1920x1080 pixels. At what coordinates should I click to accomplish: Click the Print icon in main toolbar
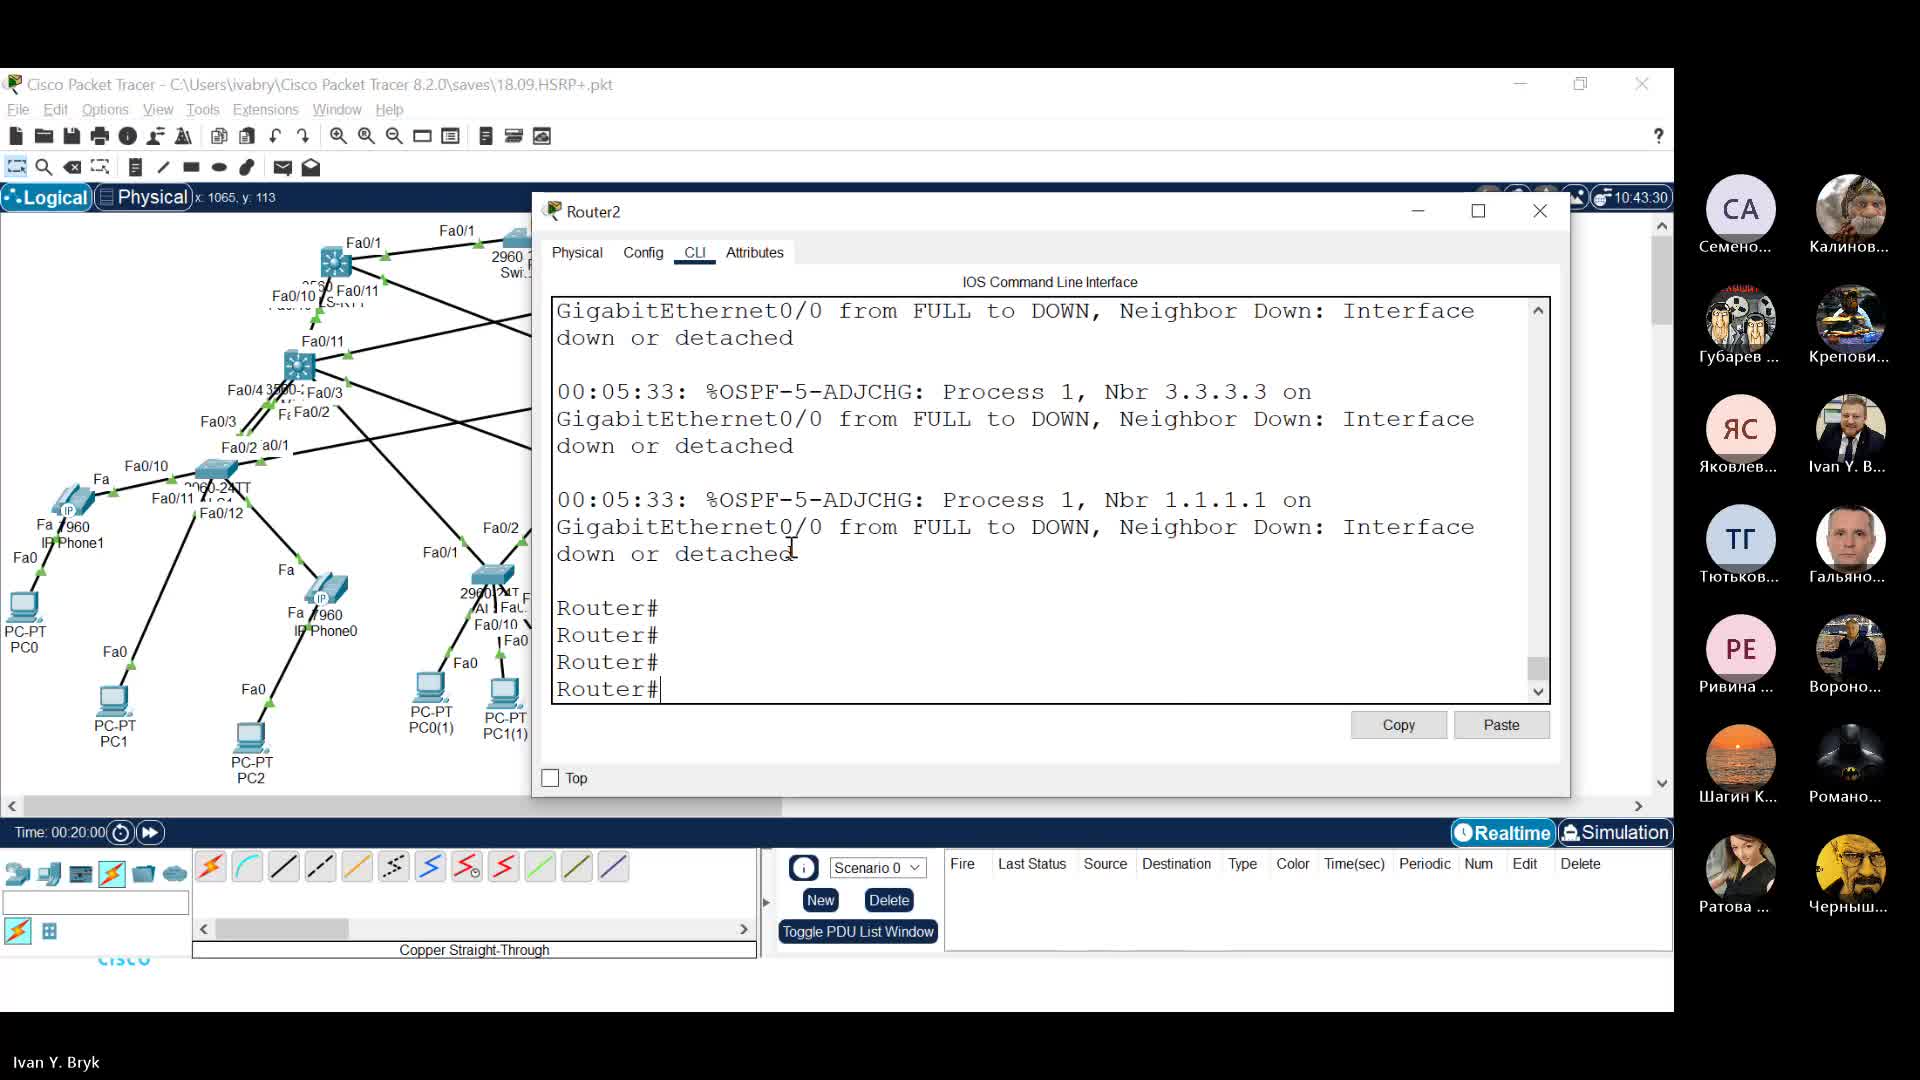click(x=100, y=136)
